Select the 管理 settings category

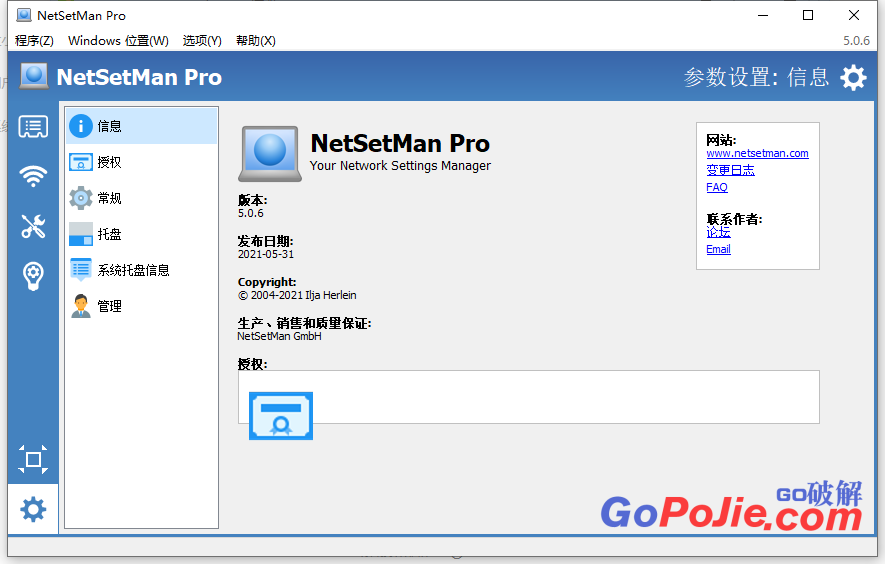pyautogui.click(x=141, y=306)
